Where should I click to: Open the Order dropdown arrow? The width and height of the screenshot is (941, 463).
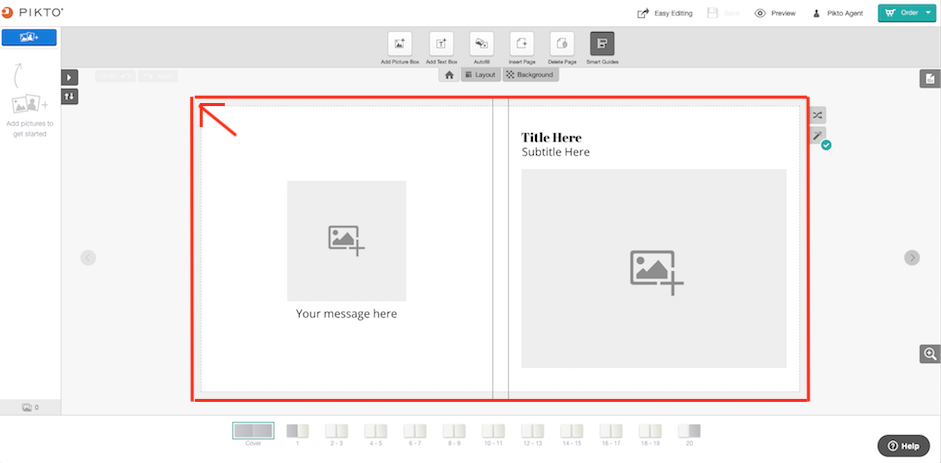pyautogui.click(x=928, y=13)
